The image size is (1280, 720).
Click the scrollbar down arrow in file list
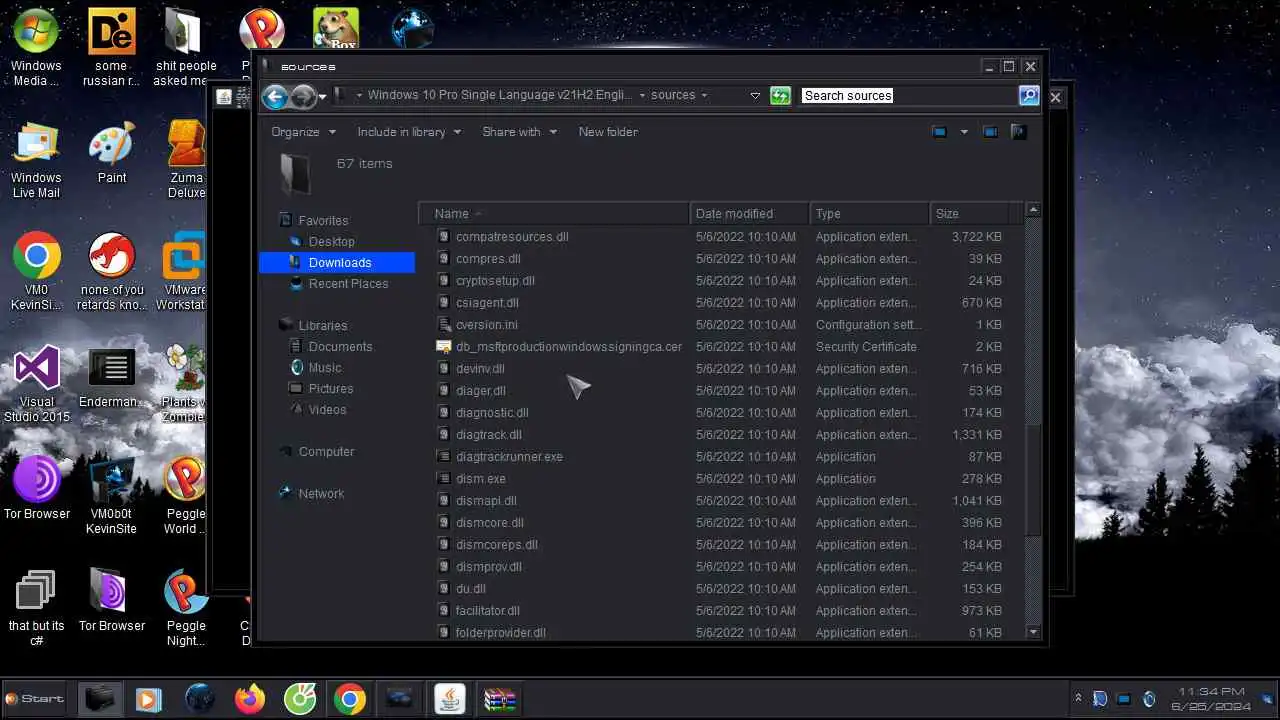tap(1033, 631)
